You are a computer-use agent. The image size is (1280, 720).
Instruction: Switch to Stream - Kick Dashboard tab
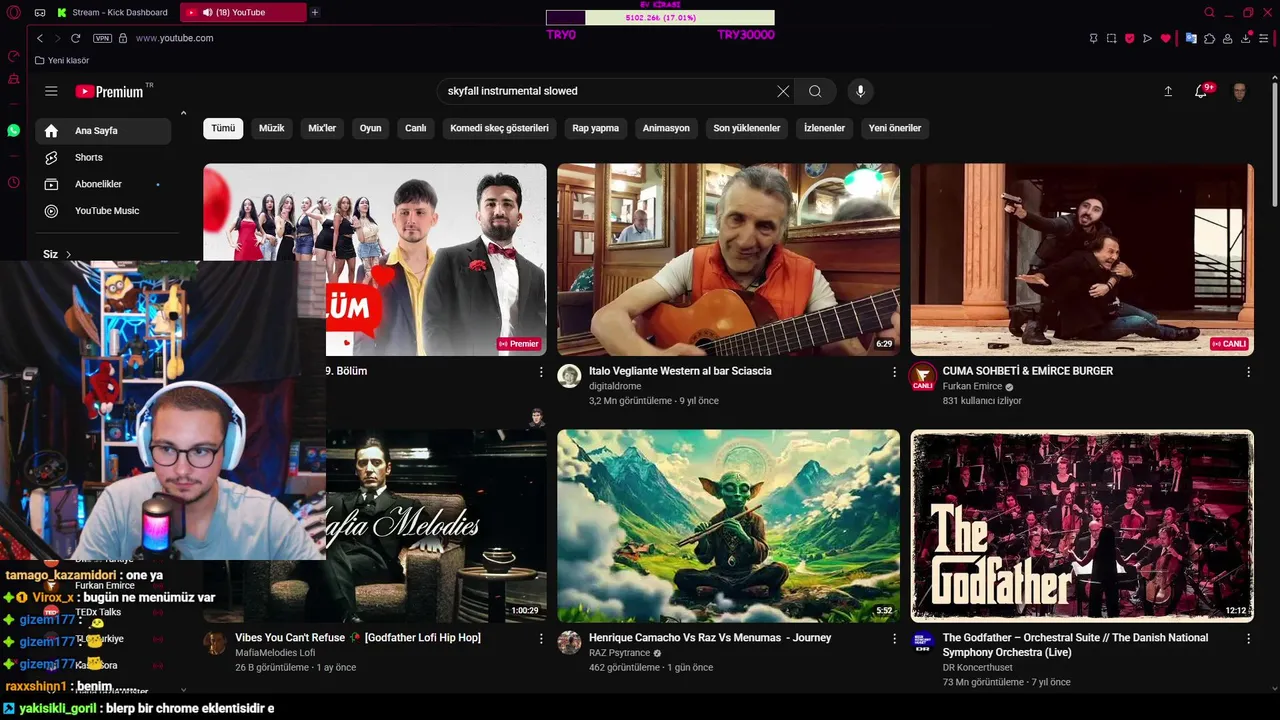point(113,13)
